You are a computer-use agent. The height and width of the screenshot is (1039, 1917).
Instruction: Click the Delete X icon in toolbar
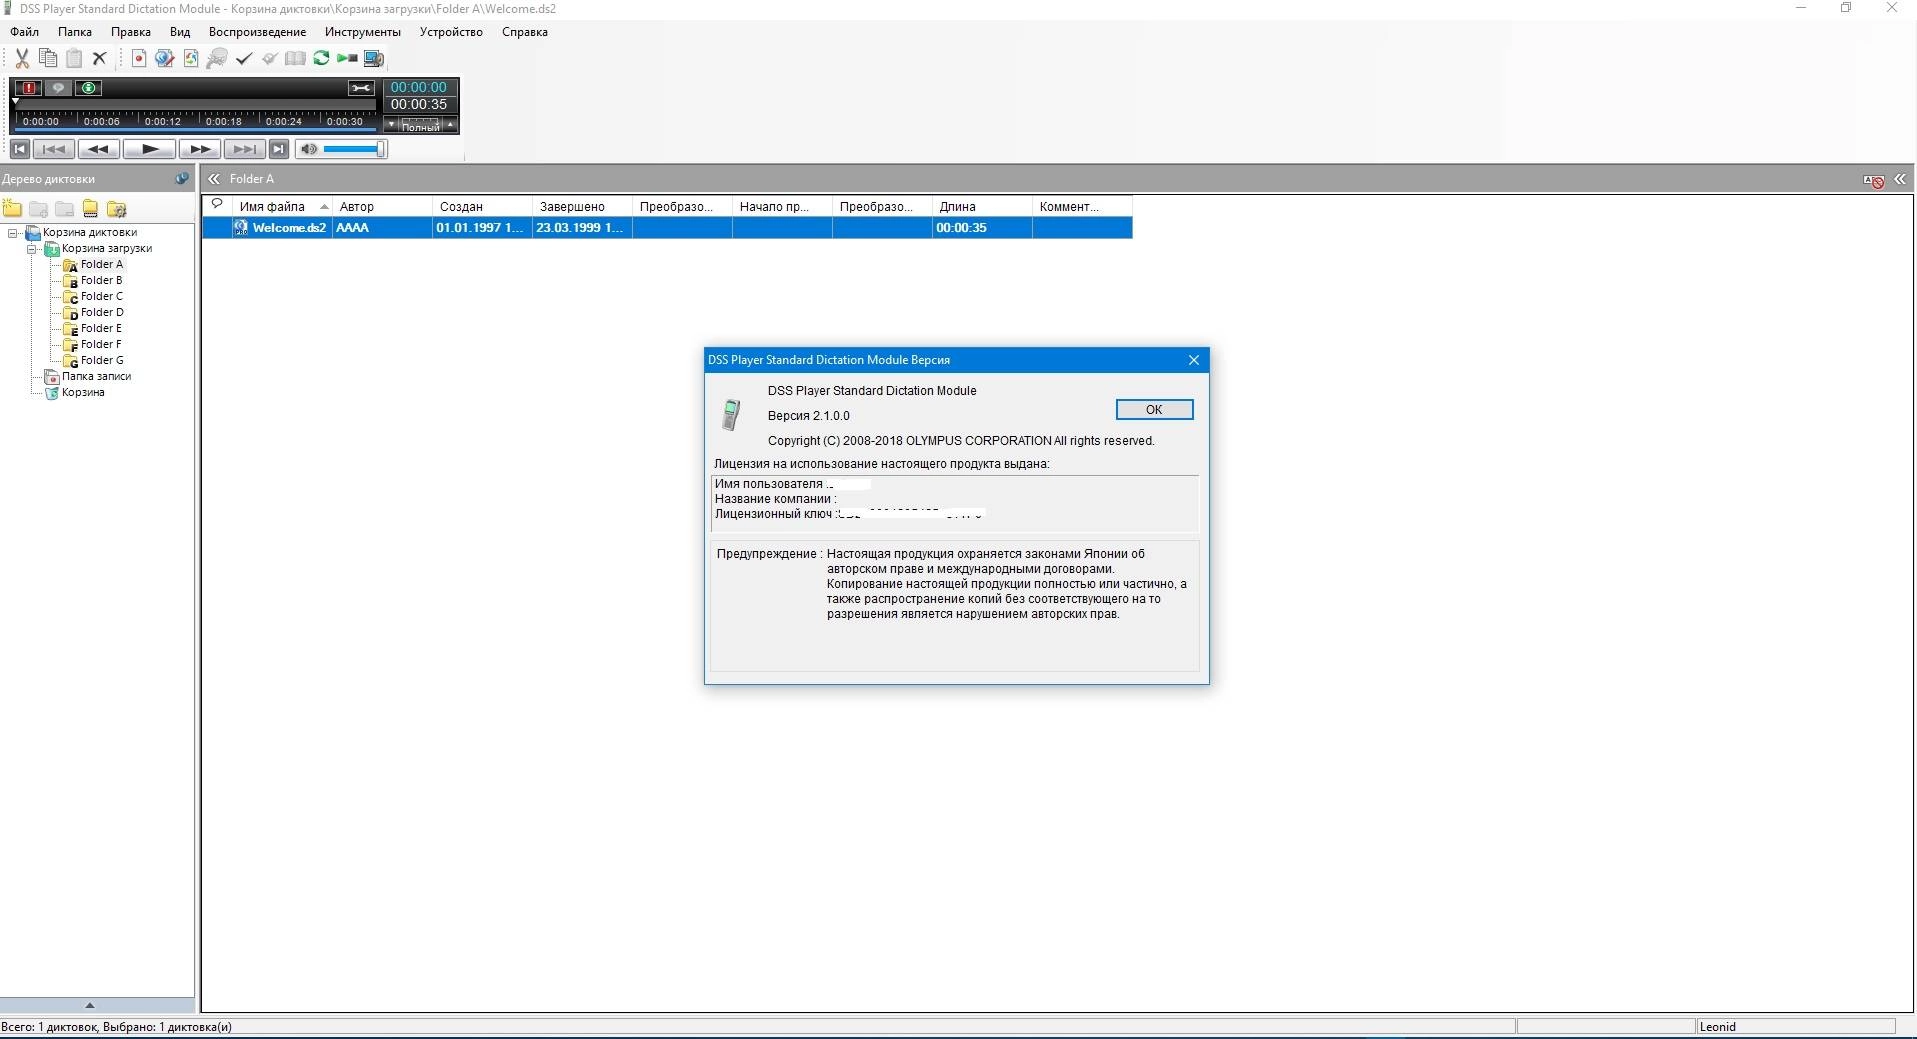tap(99, 58)
